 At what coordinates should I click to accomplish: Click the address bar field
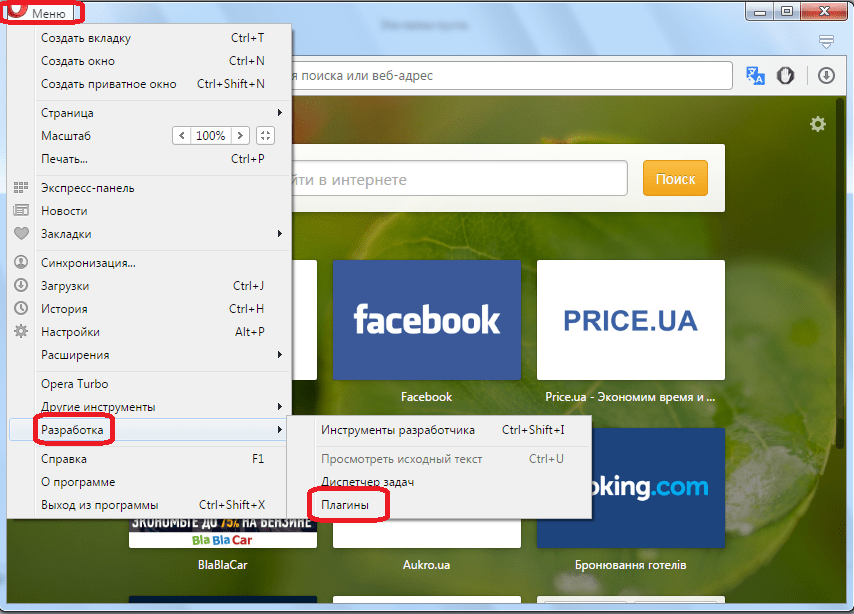pos(510,76)
